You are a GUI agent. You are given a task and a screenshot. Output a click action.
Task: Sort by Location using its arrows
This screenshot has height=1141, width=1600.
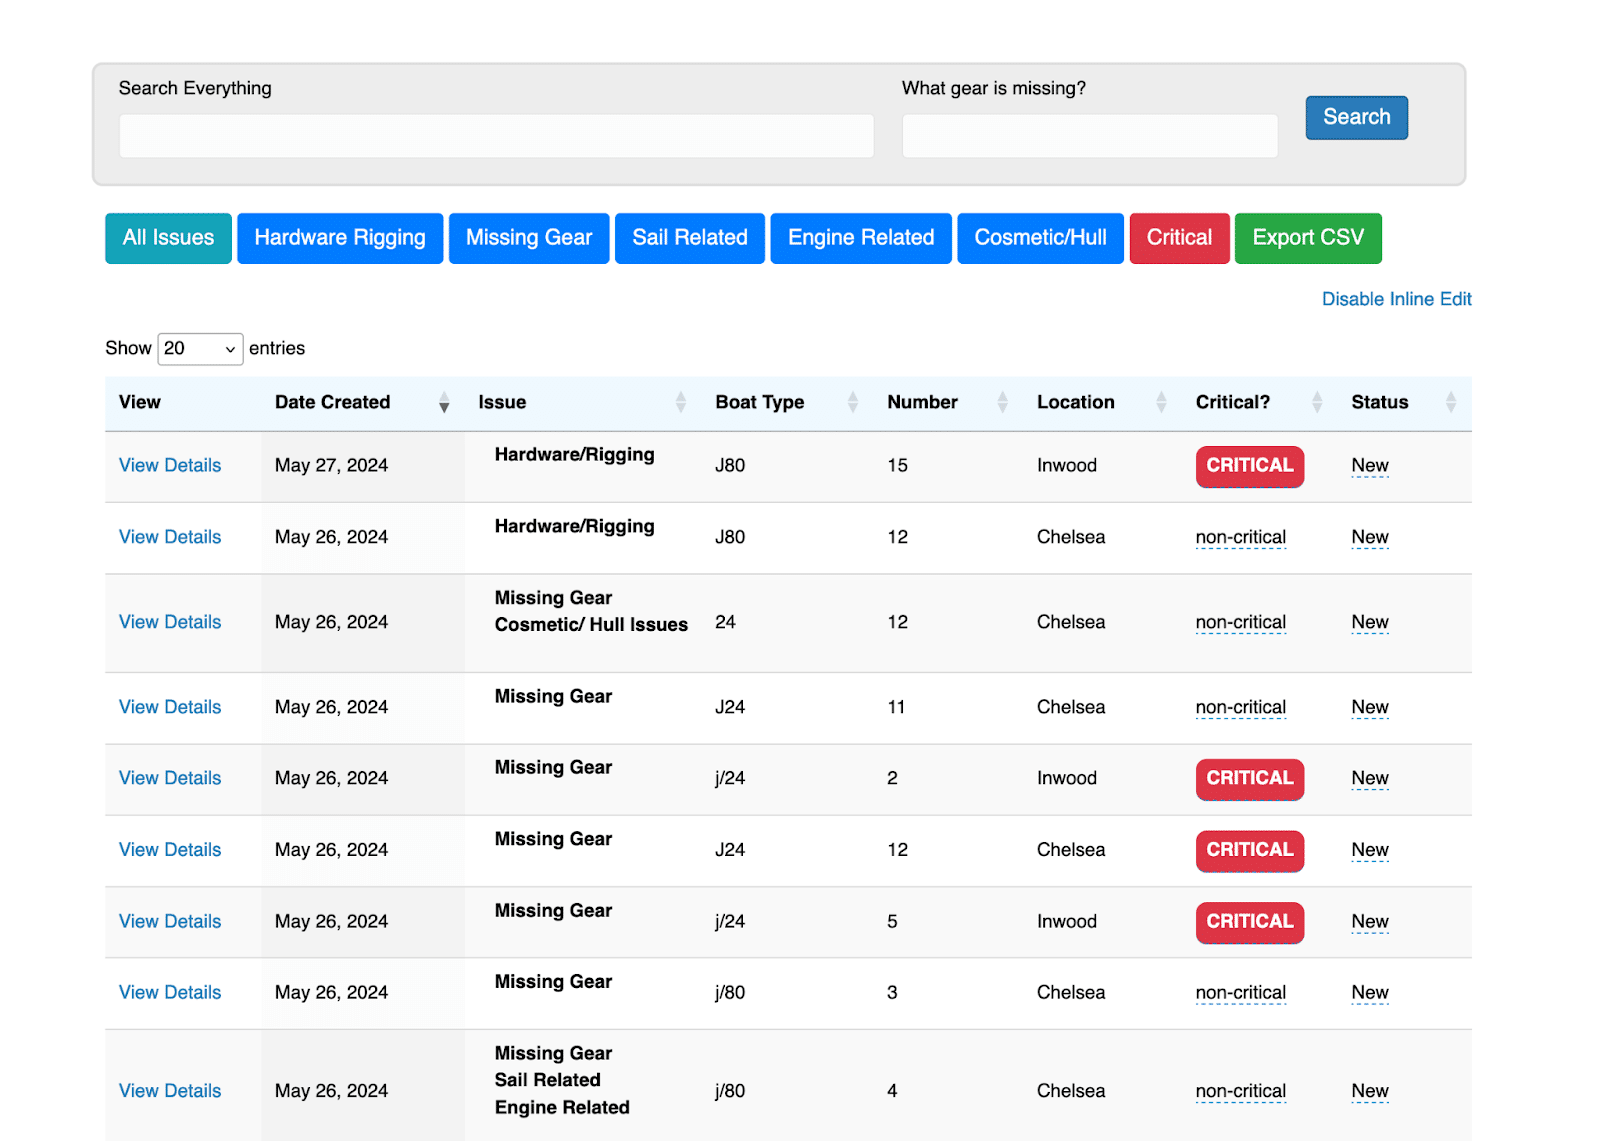pyautogui.click(x=1160, y=403)
